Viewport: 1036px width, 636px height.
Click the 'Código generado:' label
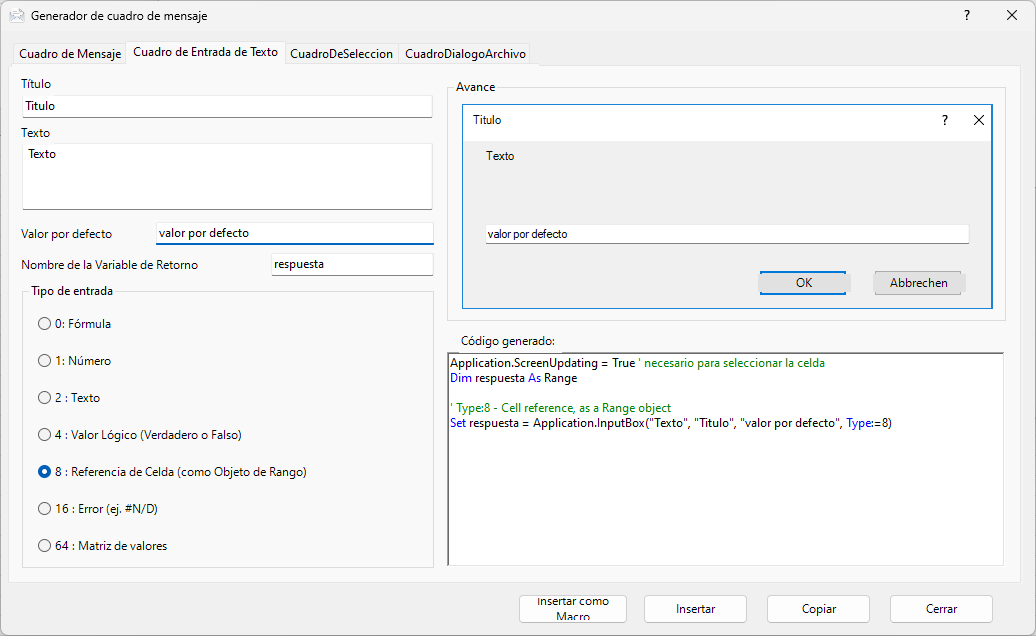(507, 341)
